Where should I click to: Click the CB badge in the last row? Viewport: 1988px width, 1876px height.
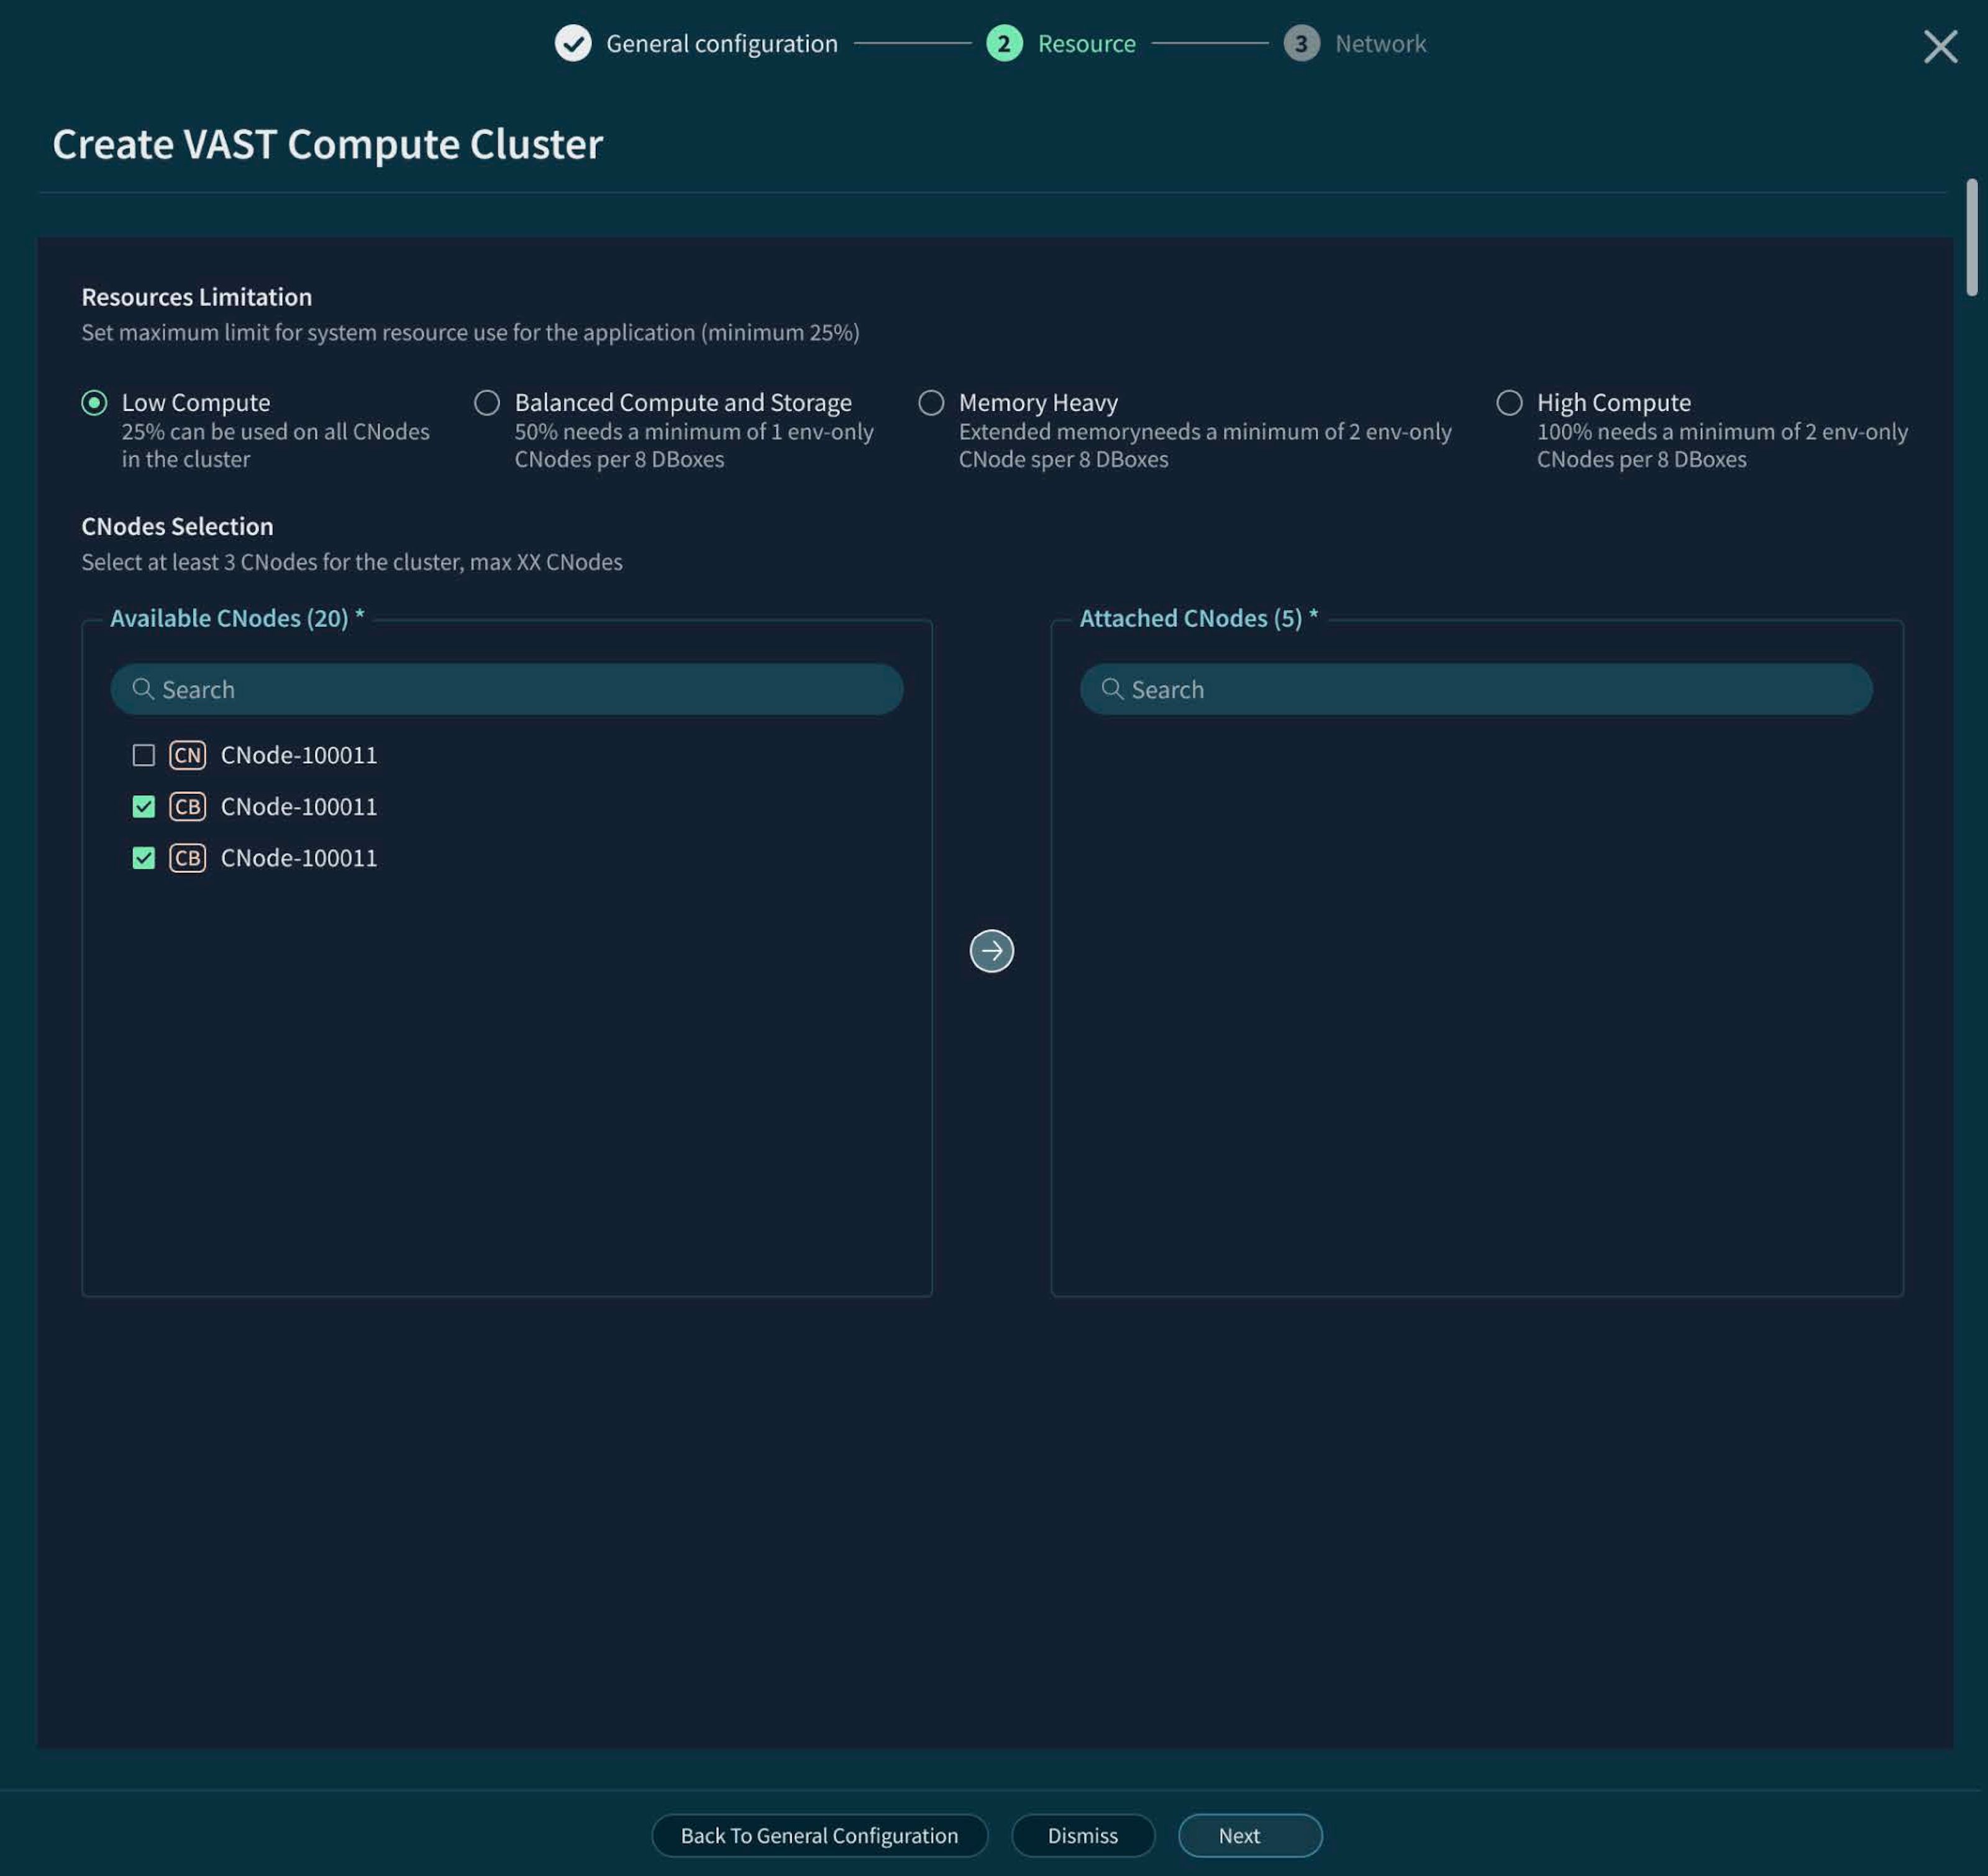point(188,858)
